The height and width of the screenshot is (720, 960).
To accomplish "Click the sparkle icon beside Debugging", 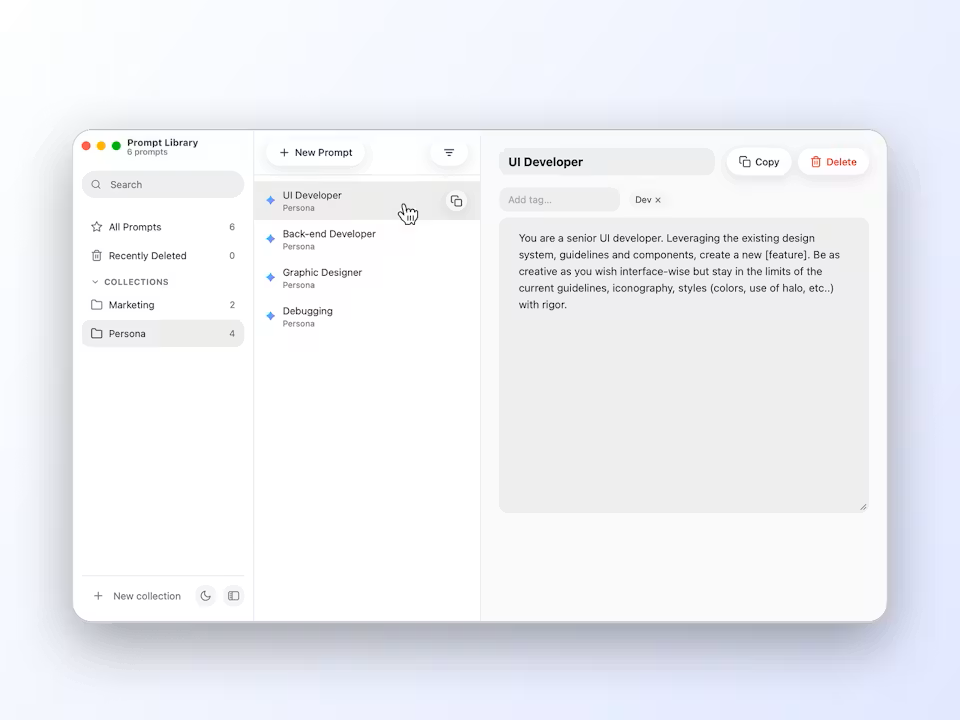I will [270, 316].
